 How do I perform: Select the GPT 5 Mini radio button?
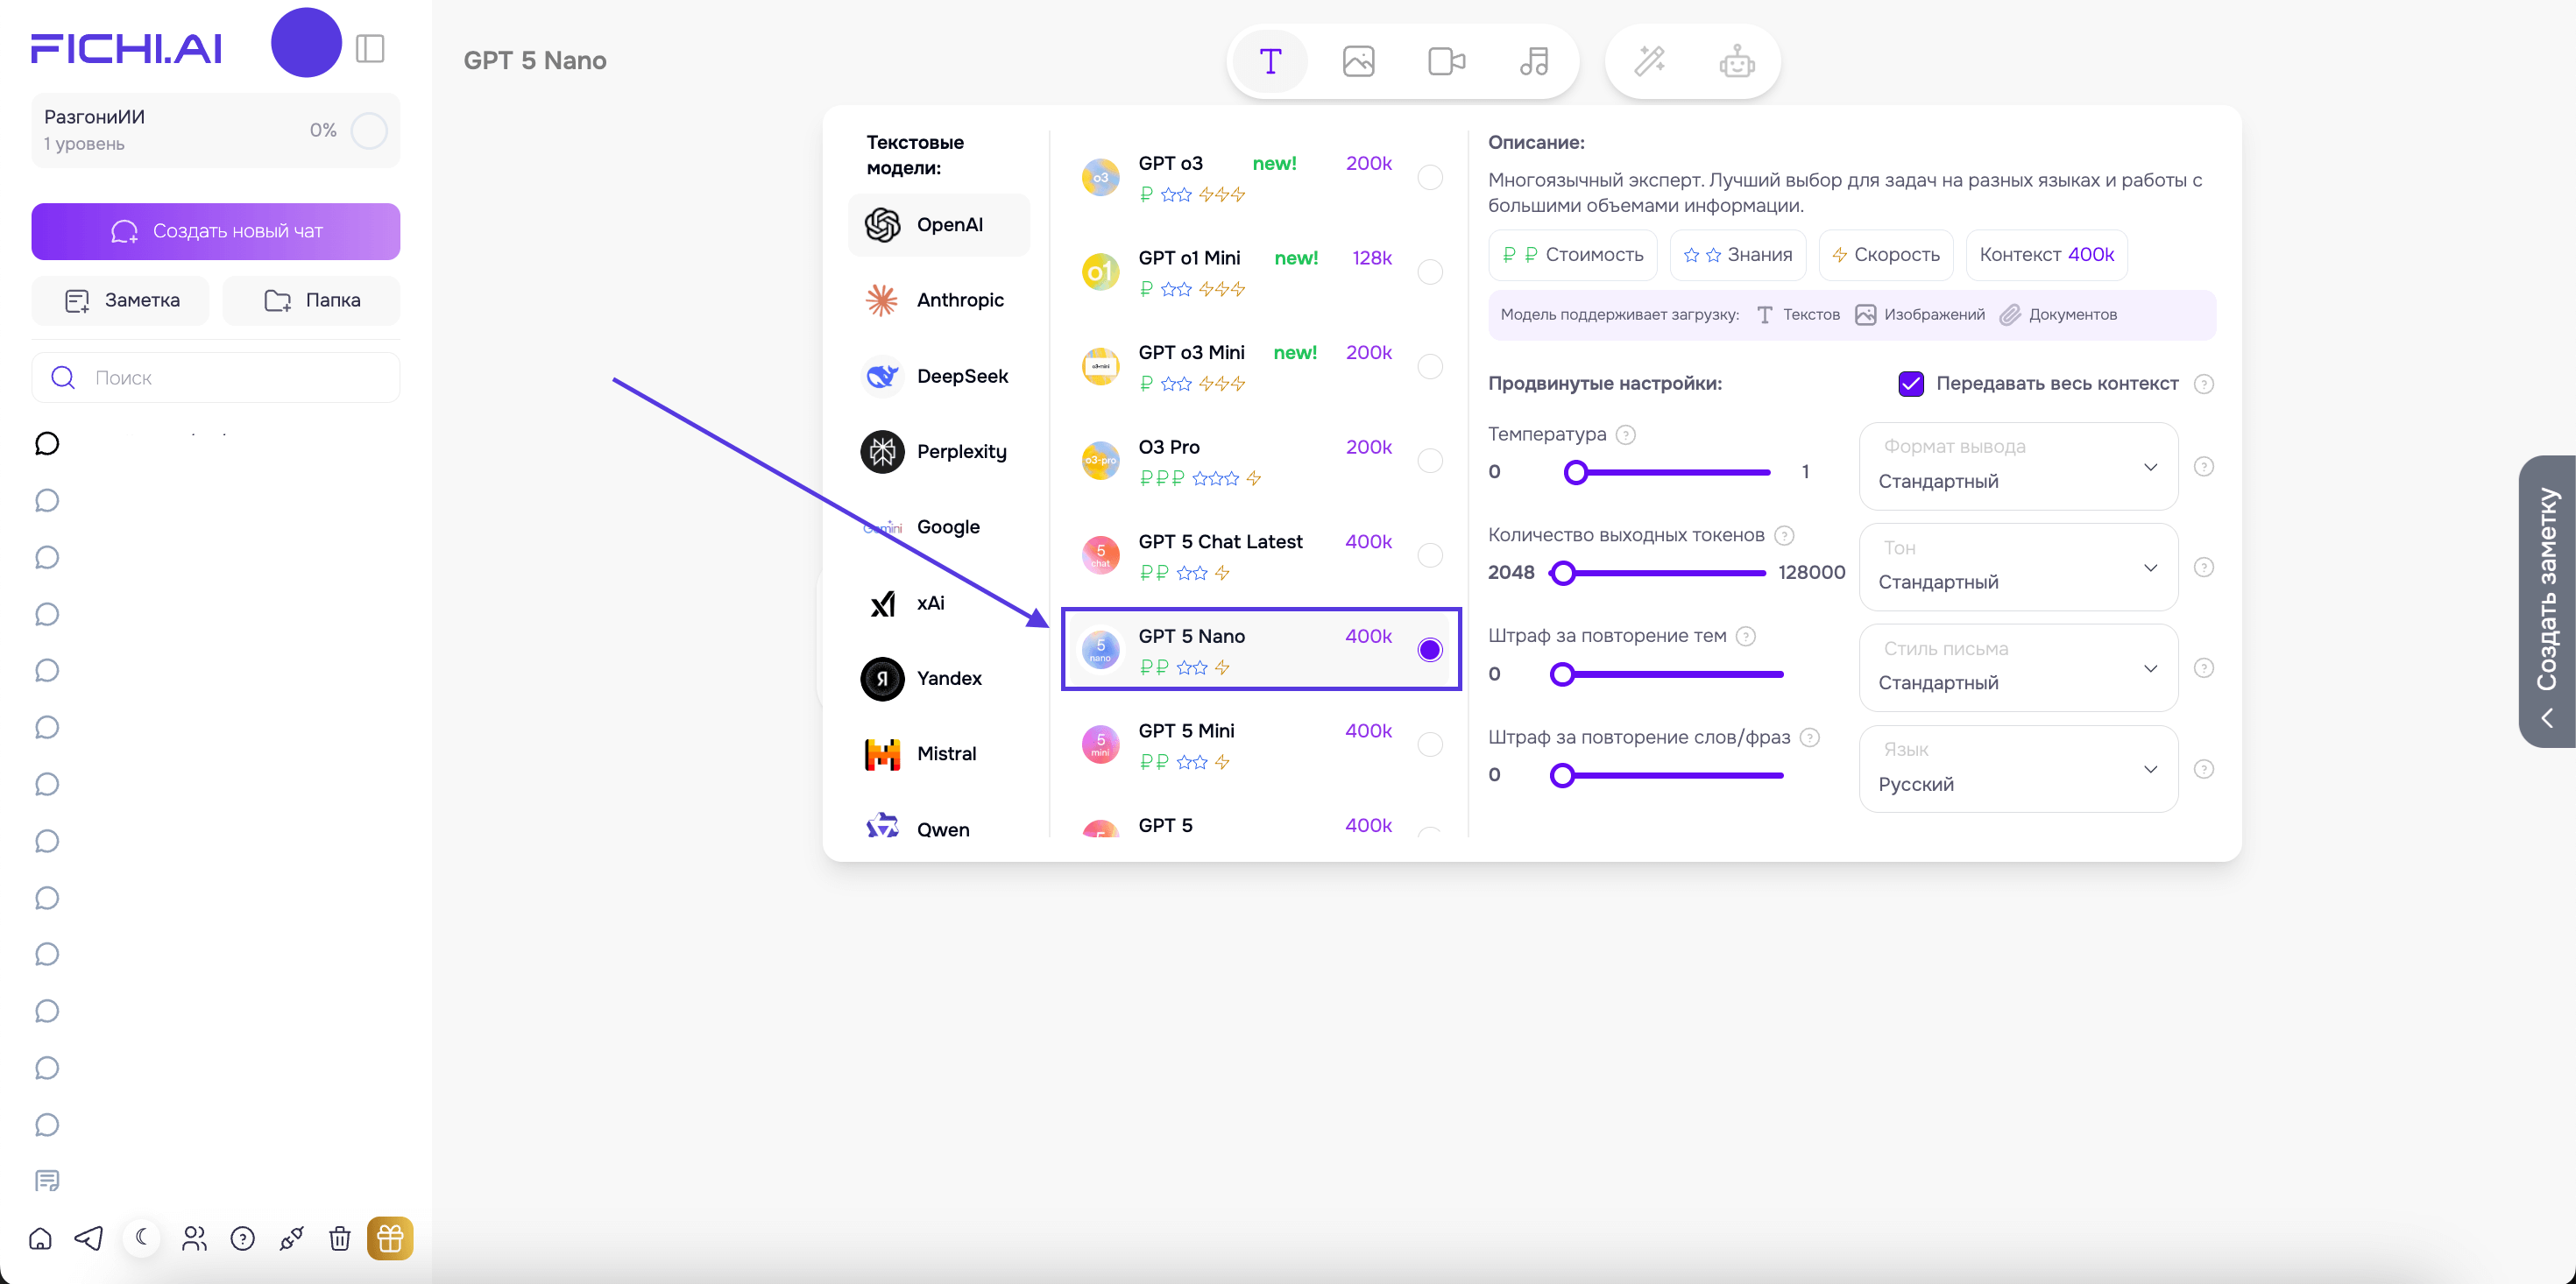click(x=1430, y=745)
